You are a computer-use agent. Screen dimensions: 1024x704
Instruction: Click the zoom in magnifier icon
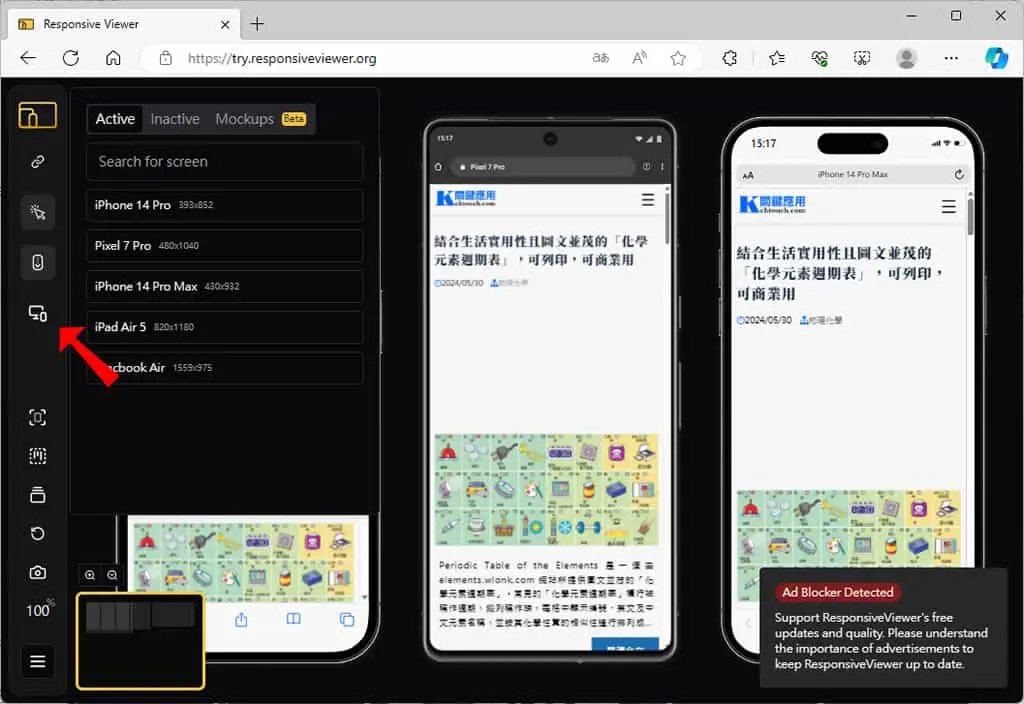tap(90, 575)
